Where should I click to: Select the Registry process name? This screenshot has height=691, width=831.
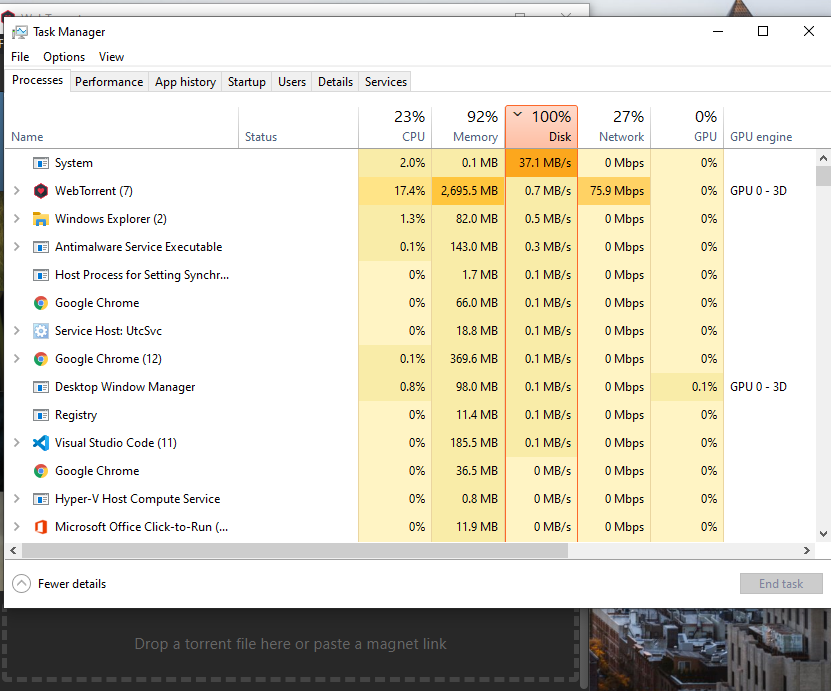point(76,415)
